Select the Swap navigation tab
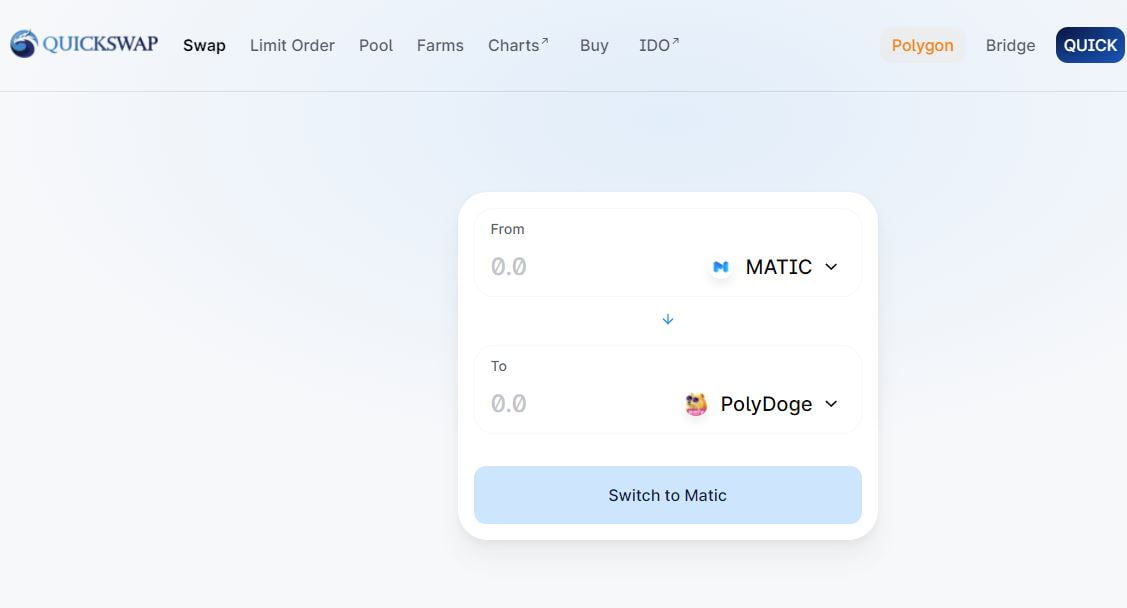The image size is (1127, 608). pos(204,46)
